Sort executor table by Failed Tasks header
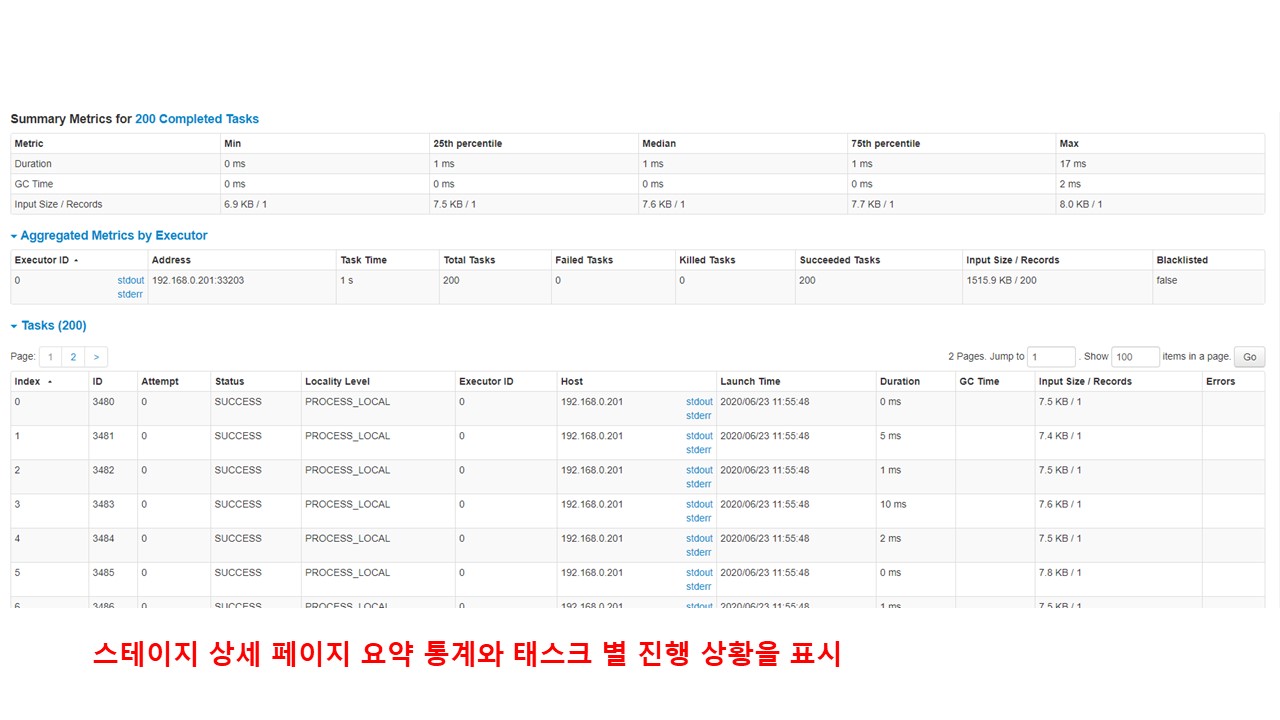The width and height of the screenshot is (1280, 720). coord(613,260)
